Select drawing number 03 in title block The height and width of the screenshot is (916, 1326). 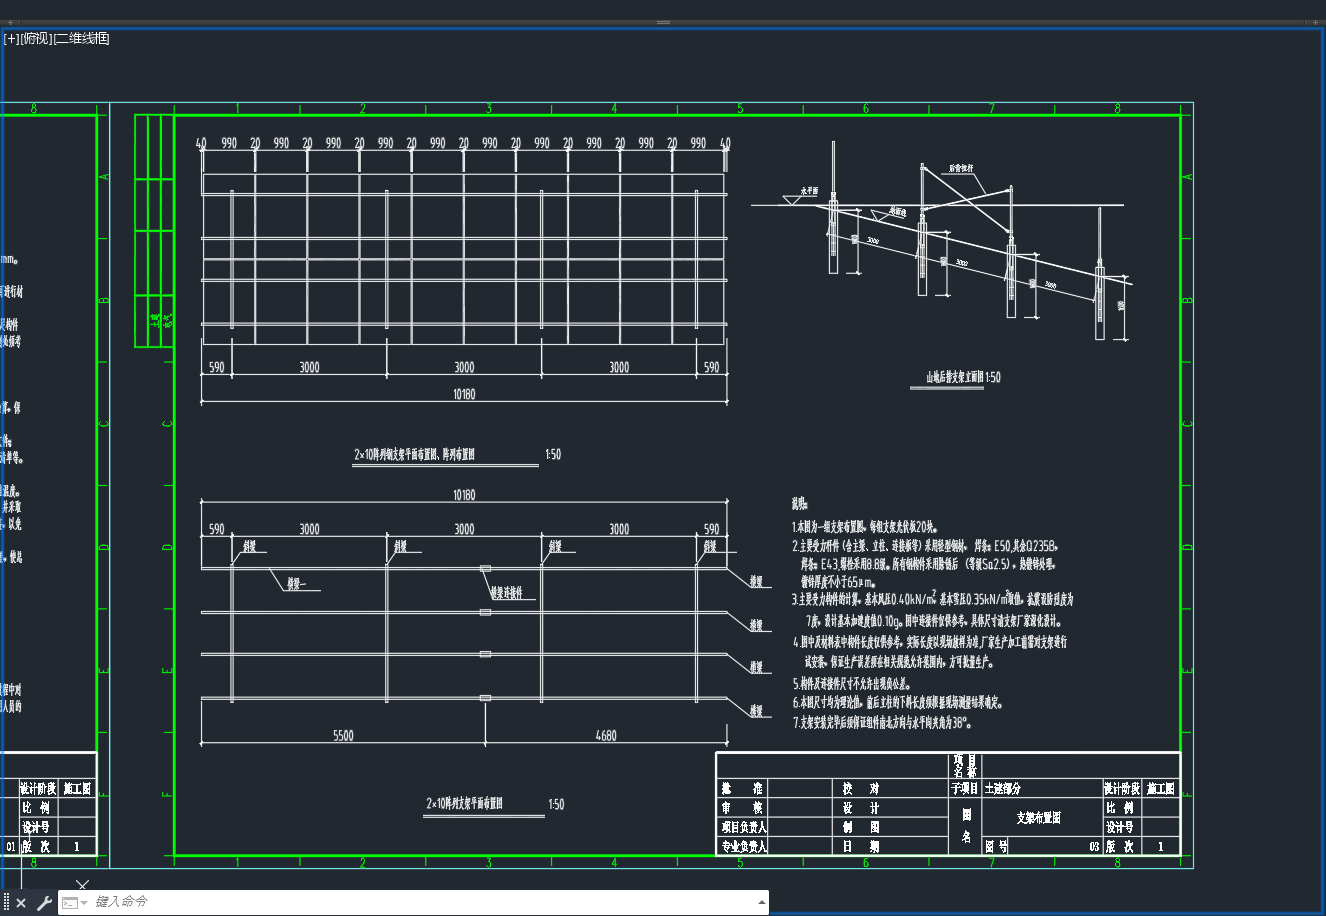pyautogui.click(x=1094, y=846)
